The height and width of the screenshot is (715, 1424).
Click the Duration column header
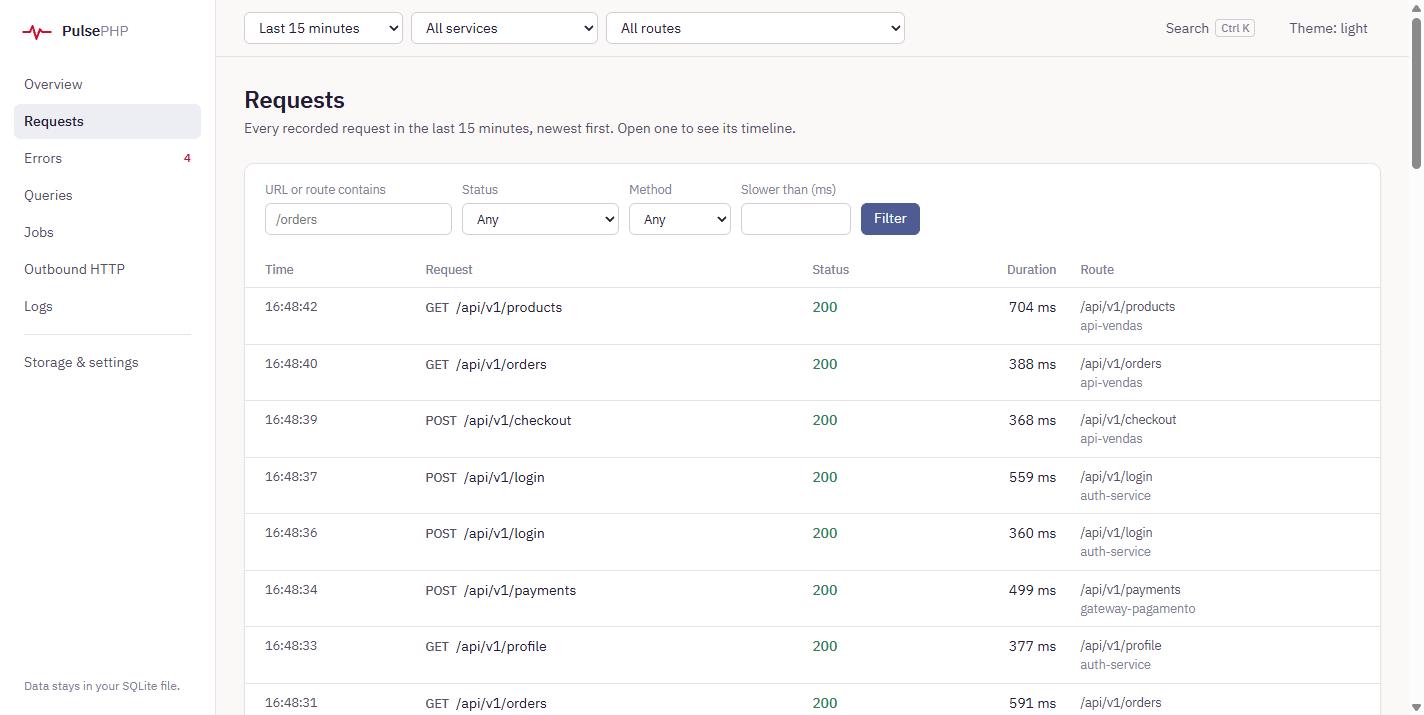[x=1031, y=270]
